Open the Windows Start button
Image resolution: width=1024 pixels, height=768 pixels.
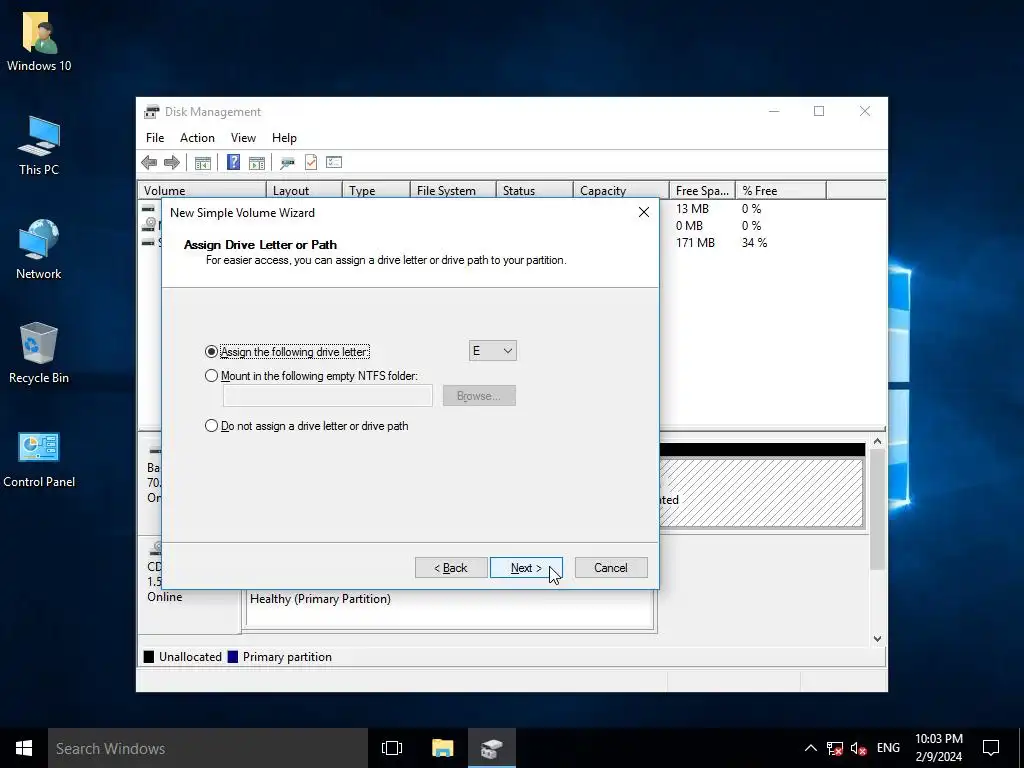24,748
